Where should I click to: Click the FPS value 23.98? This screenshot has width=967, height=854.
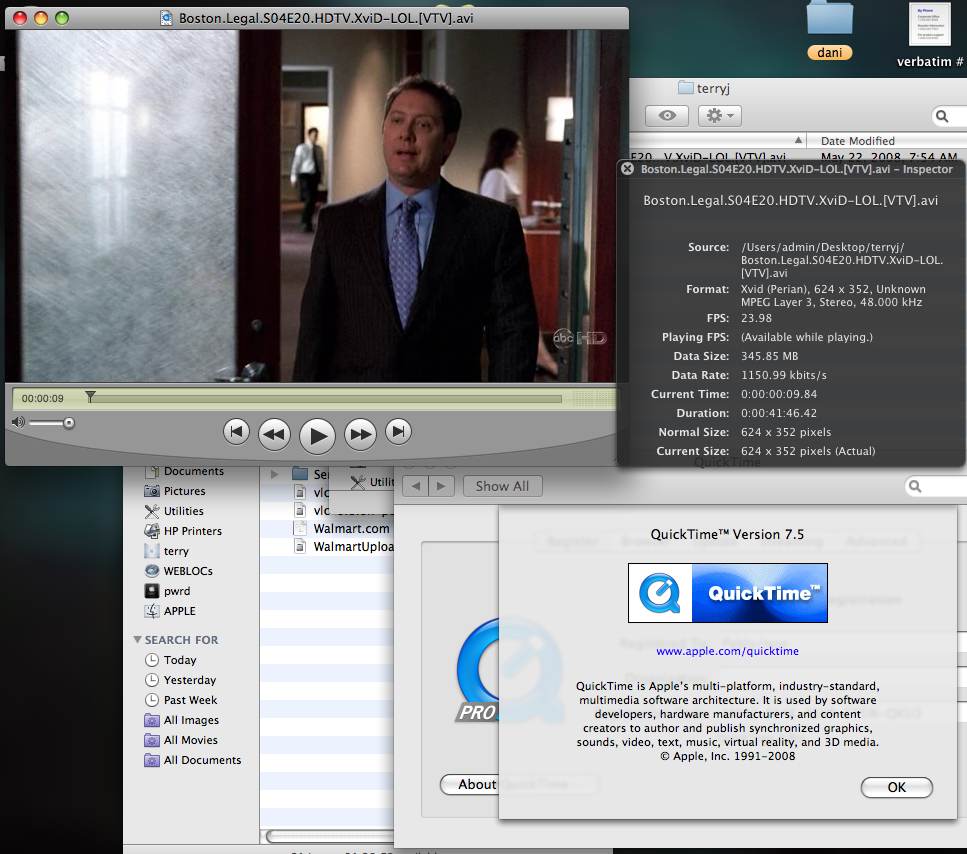click(x=756, y=318)
